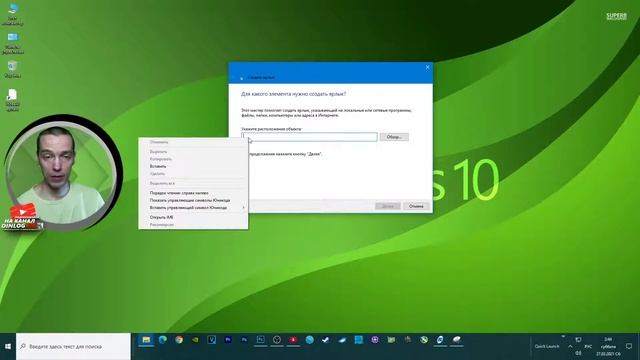Open the notification center icon
The image size is (640, 360).
pyautogui.click(x=629, y=346)
